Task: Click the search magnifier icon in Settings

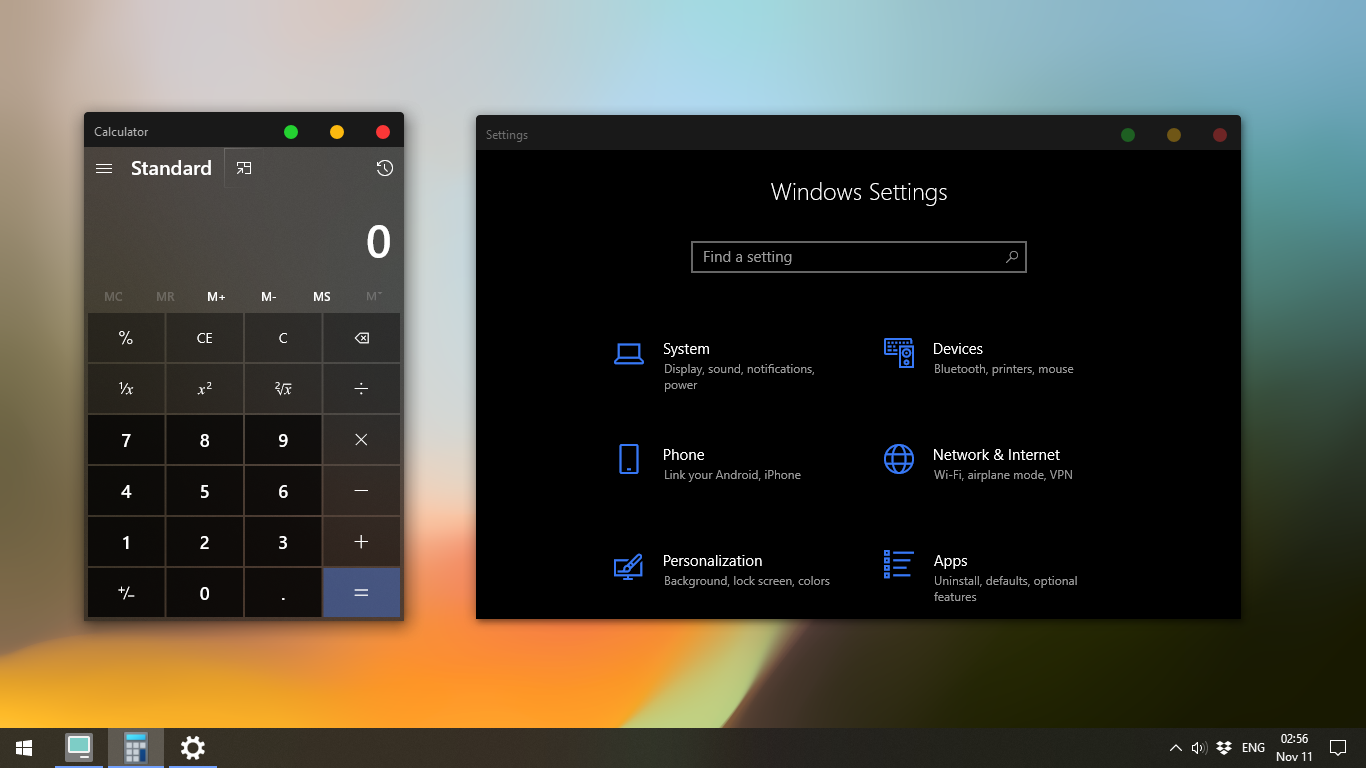Action: coord(1012,257)
